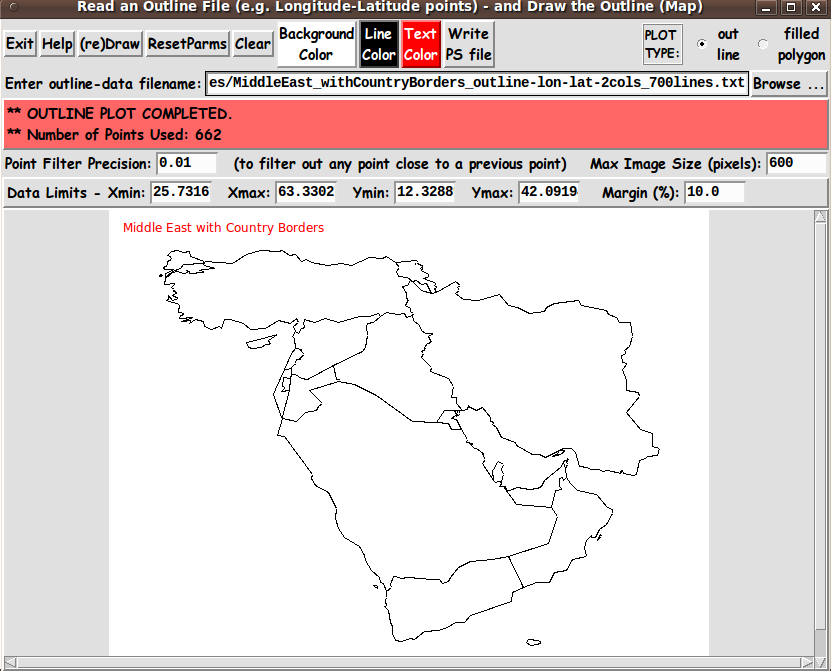Click the horizontal scrollbar left arrow
Image resolution: width=831 pixels, height=671 pixels.
pos(10,663)
